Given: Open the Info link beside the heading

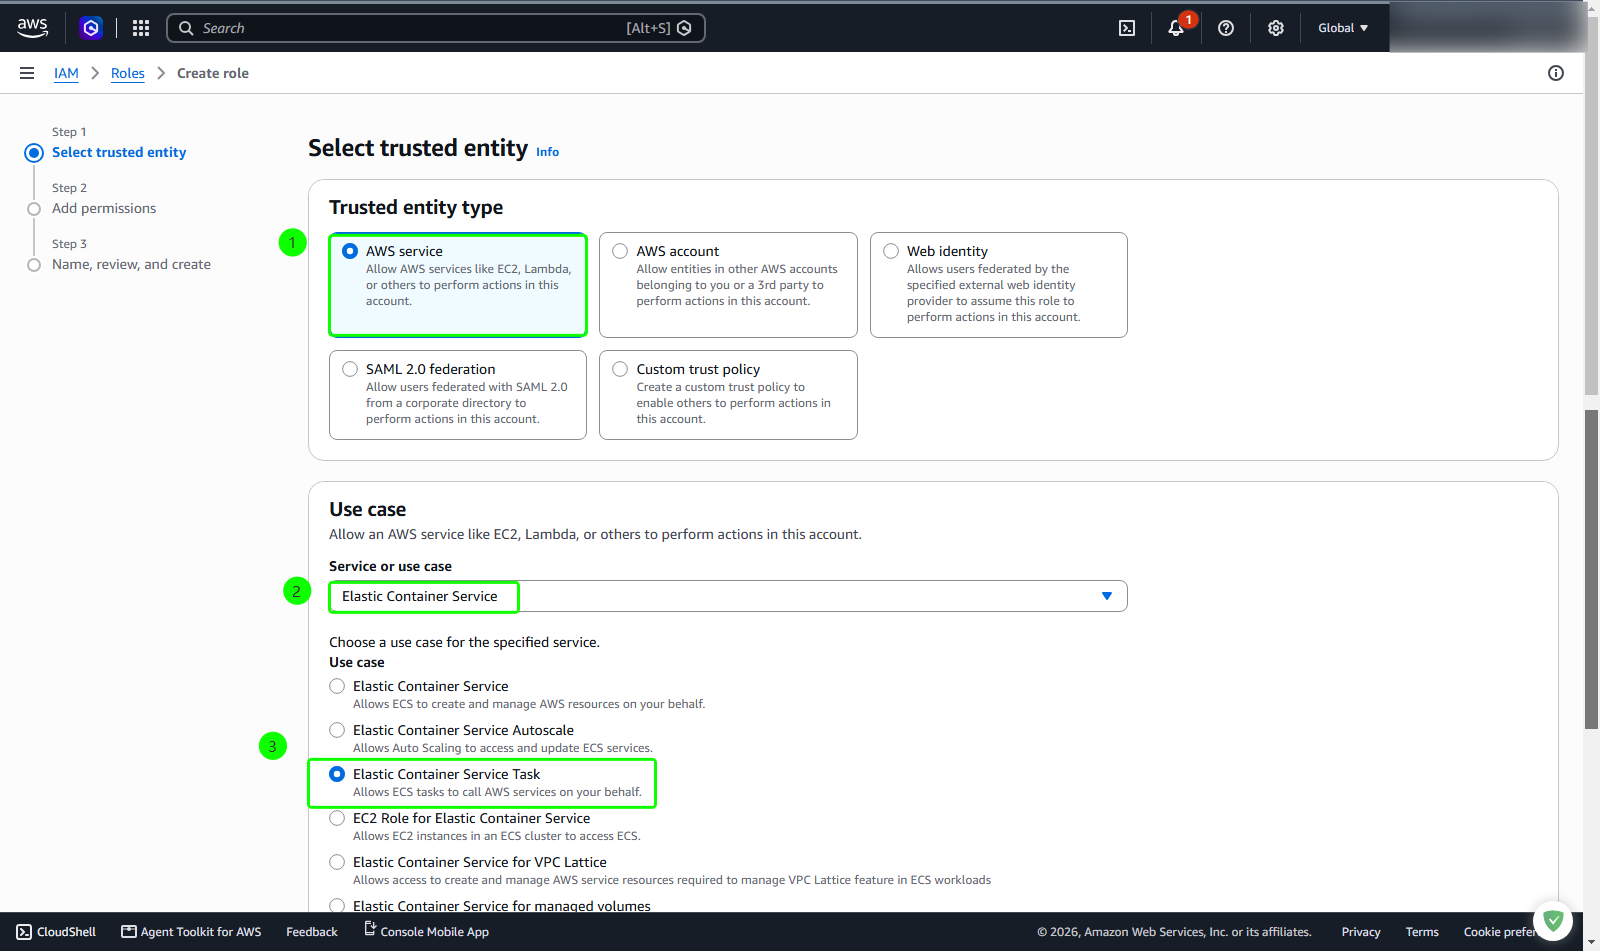Looking at the screenshot, I should (x=547, y=152).
